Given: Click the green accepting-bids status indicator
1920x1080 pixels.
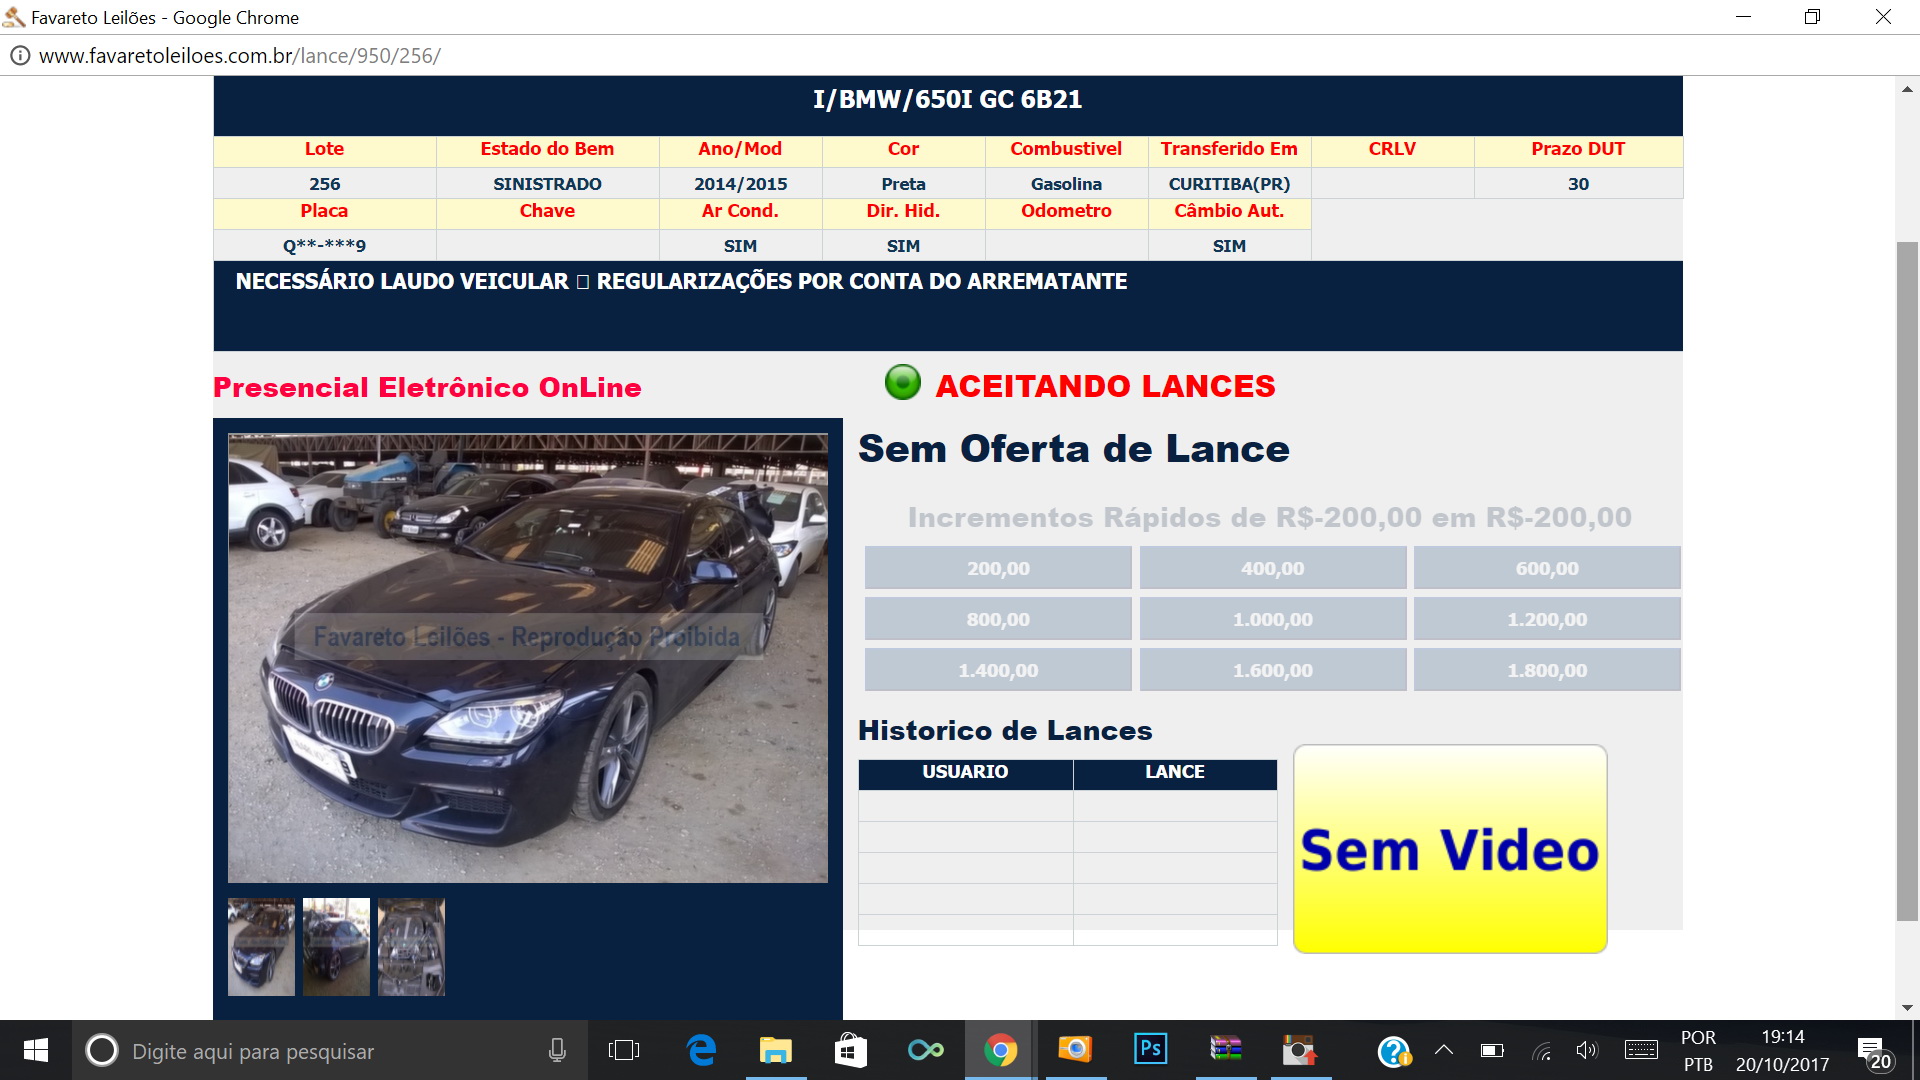Looking at the screenshot, I should [x=902, y=382].
